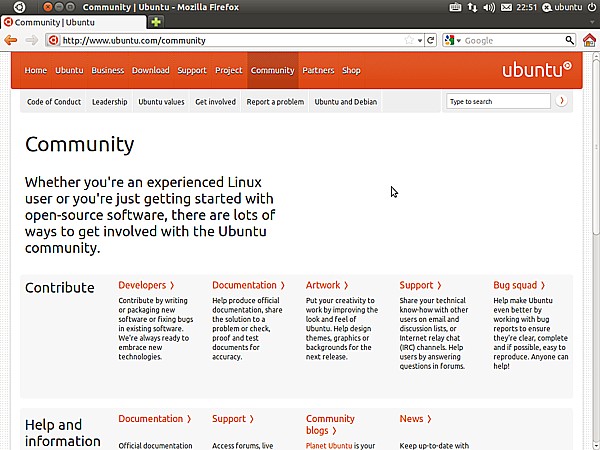Image resolution: width=600 pixels, height=450 pixels.
Task: Open a new tab with the plus icon
Action: coord(156,22)
